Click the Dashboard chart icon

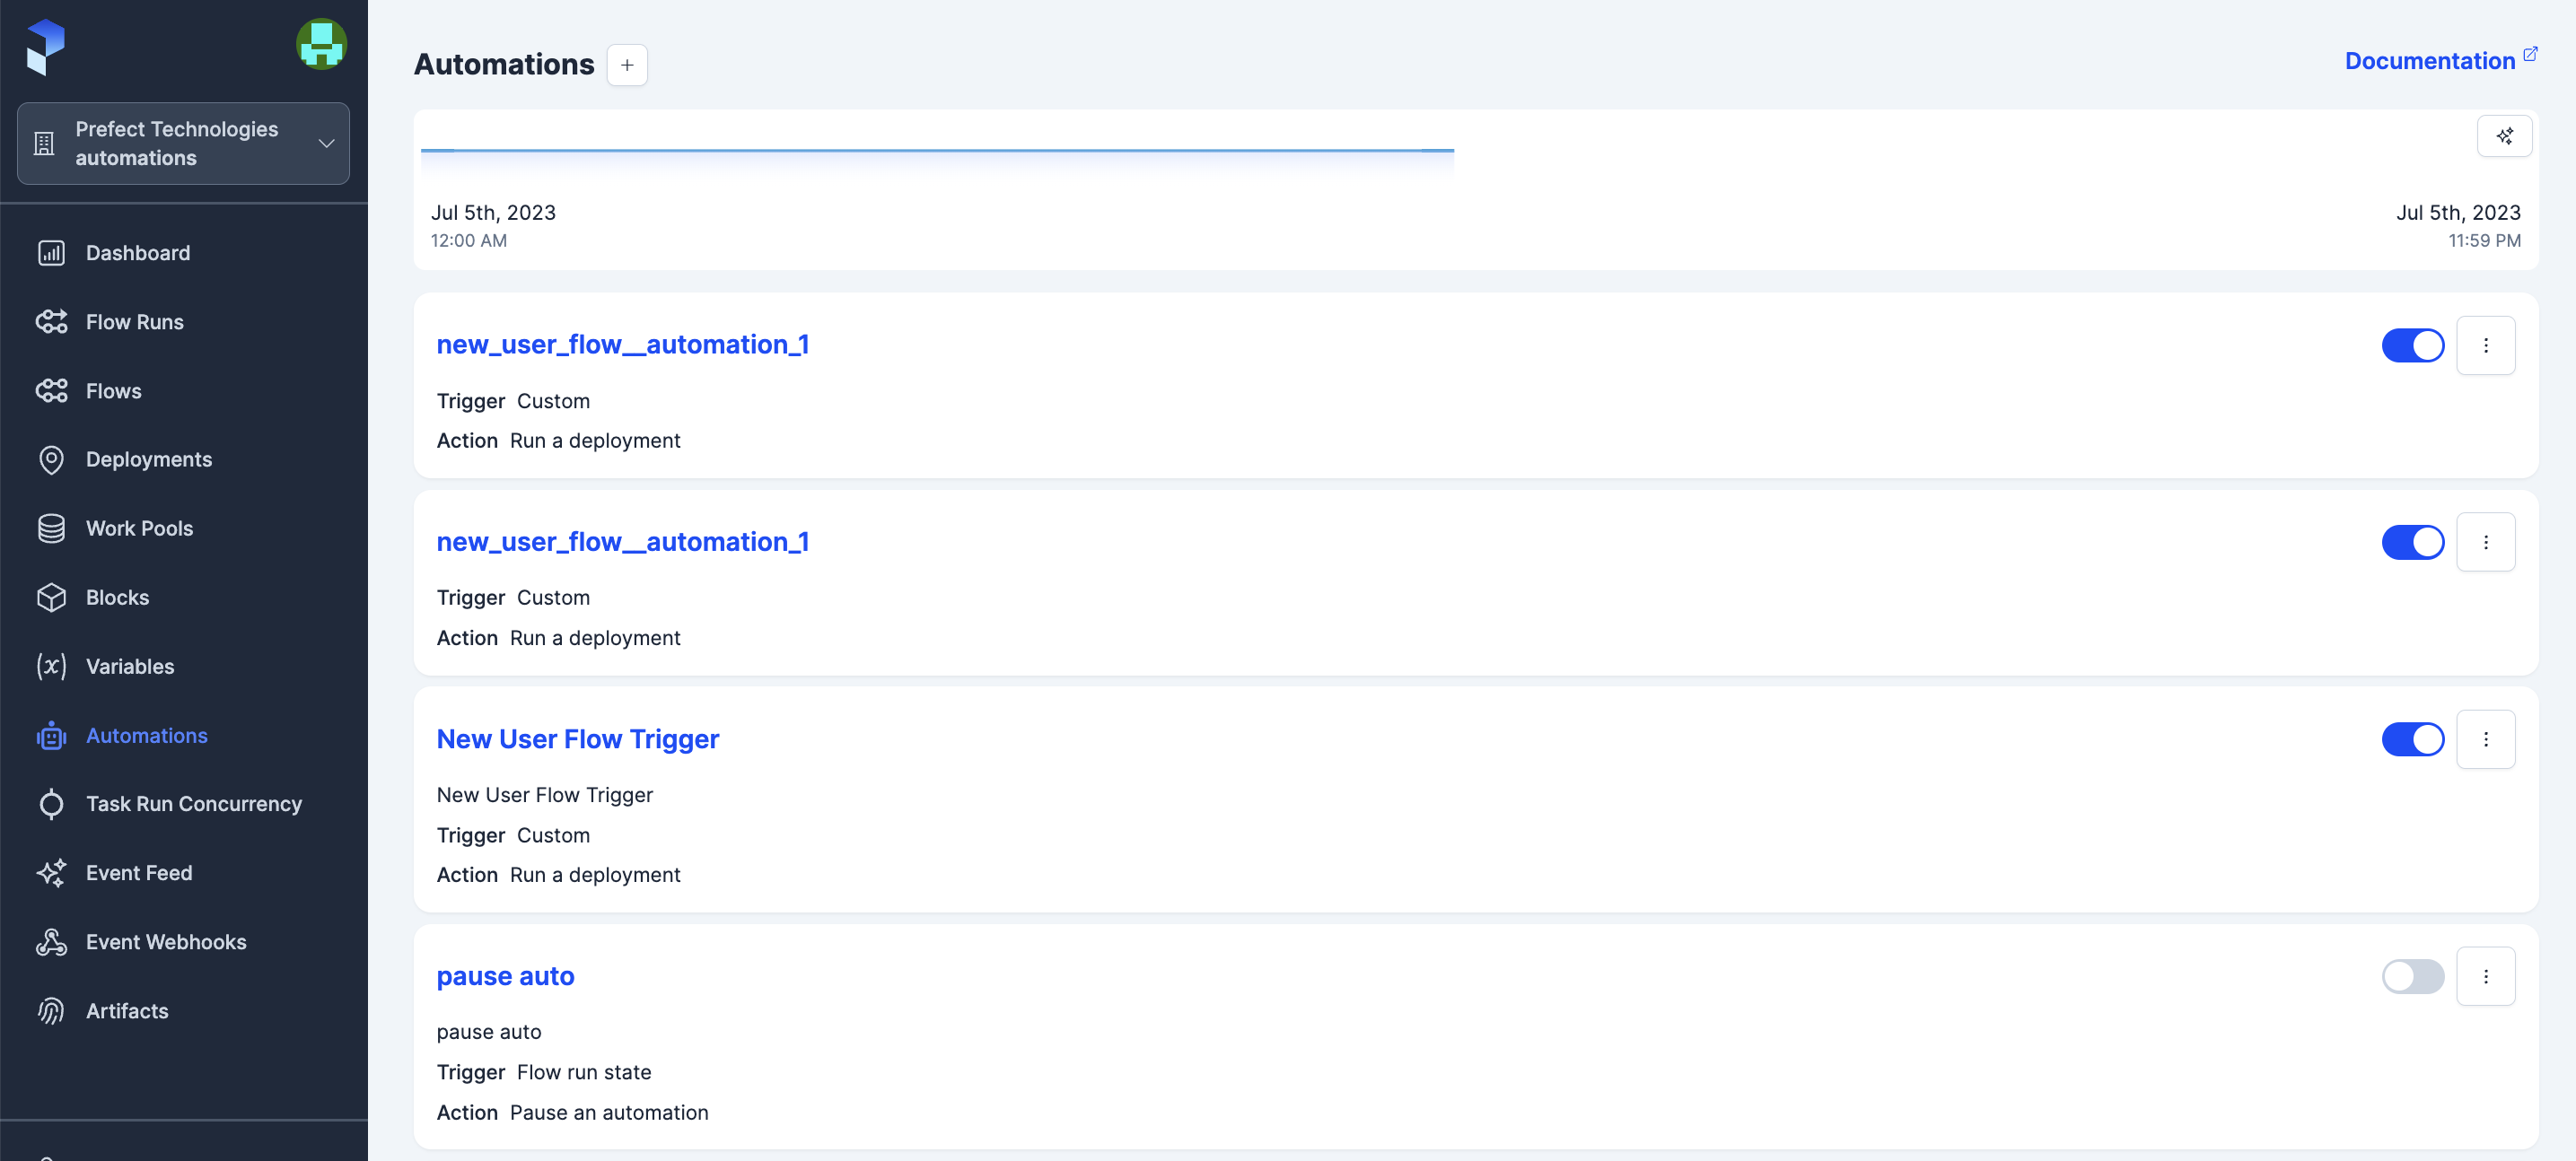[51, 253]
